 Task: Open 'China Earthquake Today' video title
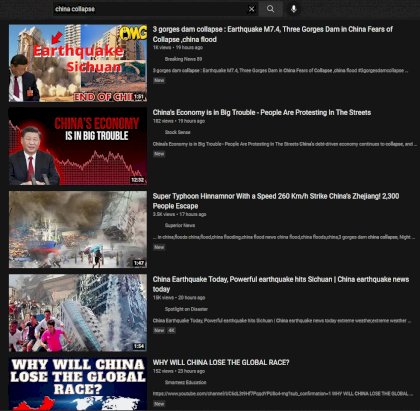click(x=281, y=284)
